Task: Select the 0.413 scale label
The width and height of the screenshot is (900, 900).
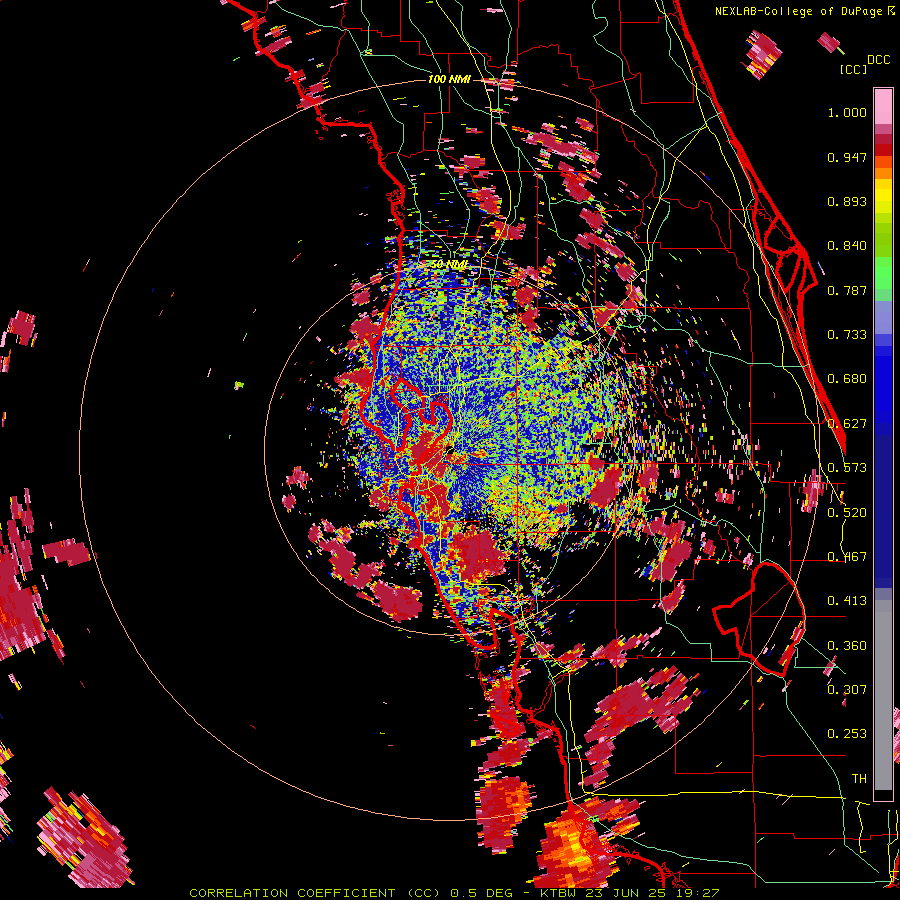Action: click(847, 601)
